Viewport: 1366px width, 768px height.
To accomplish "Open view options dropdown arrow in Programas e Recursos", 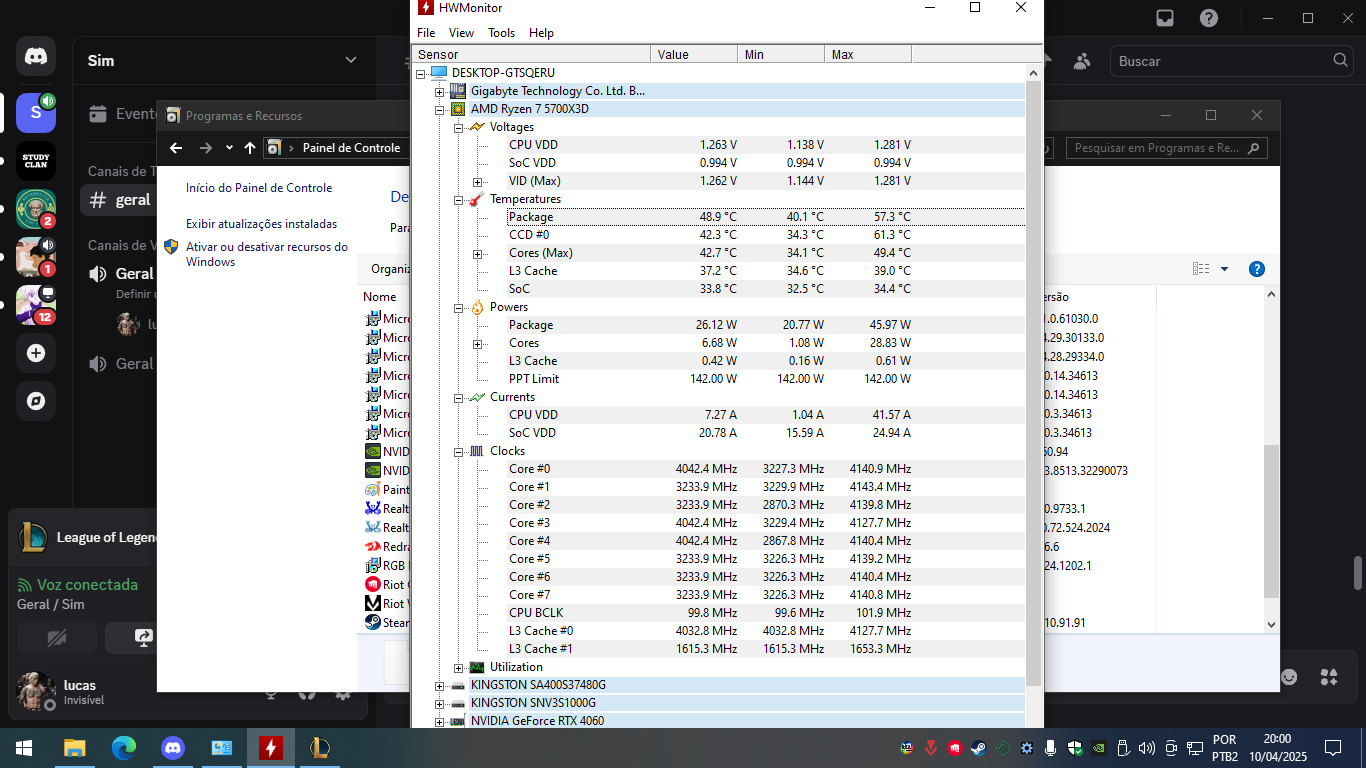I will (1224, 269).
